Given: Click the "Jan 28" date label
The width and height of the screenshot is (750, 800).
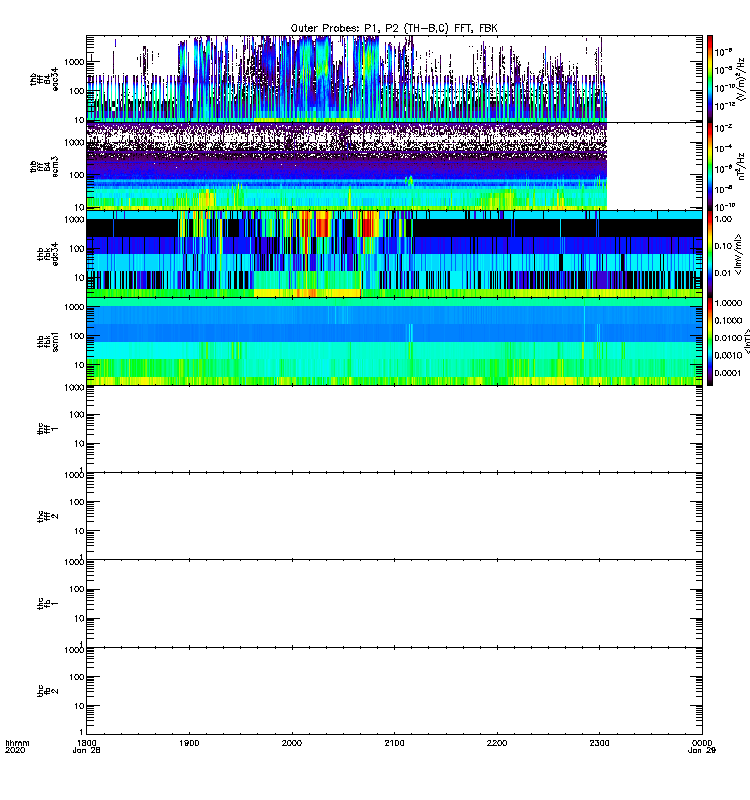Looking at the screenshot, I should (x=86, y=751).
